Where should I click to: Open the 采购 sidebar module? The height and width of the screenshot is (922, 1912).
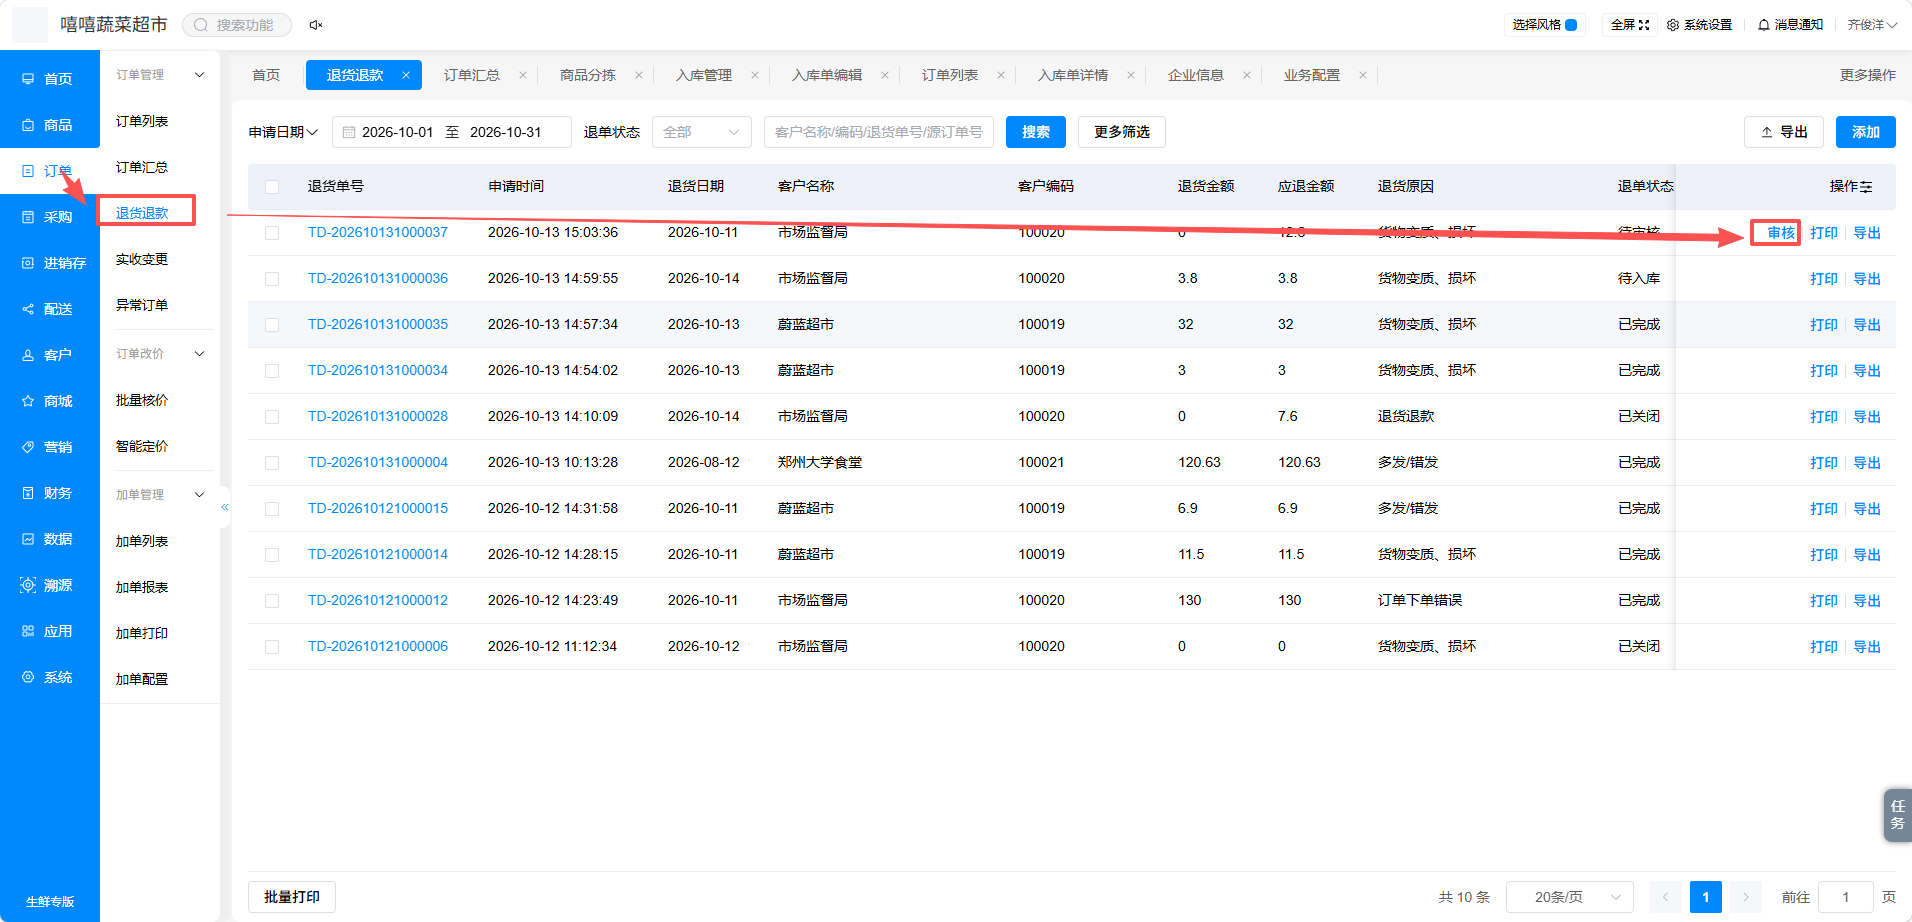click(48, 217)
